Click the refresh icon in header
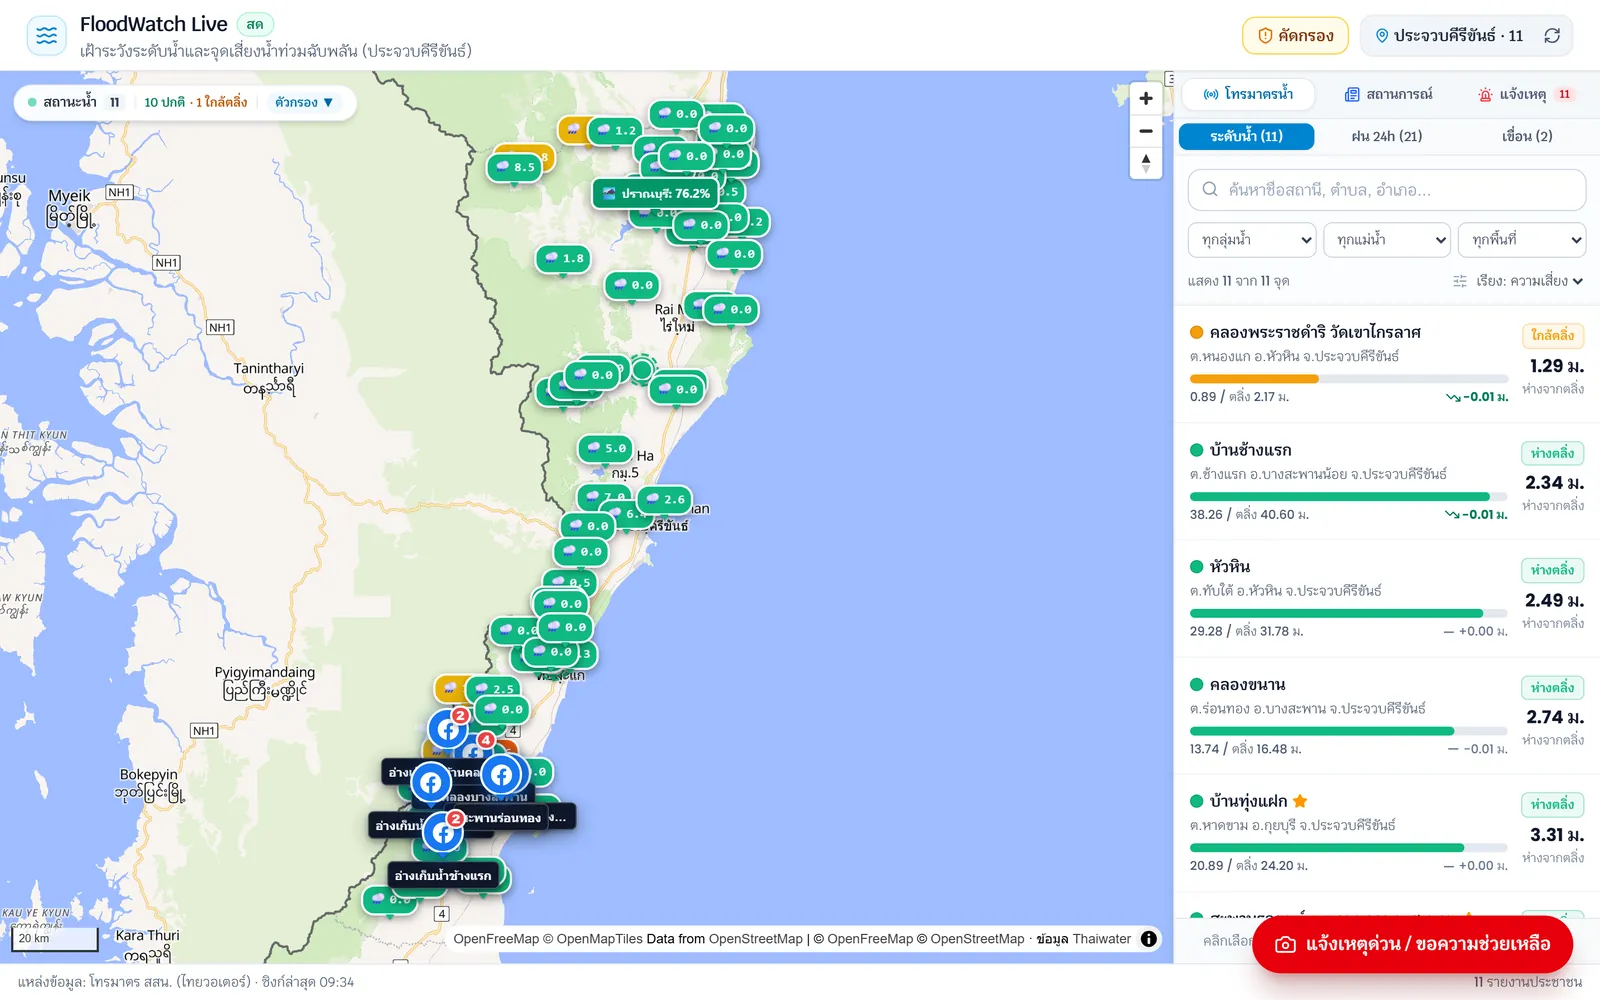Image resolution: width=1600 pixels, height=1000 pixels. click(x=1552, y=36)
